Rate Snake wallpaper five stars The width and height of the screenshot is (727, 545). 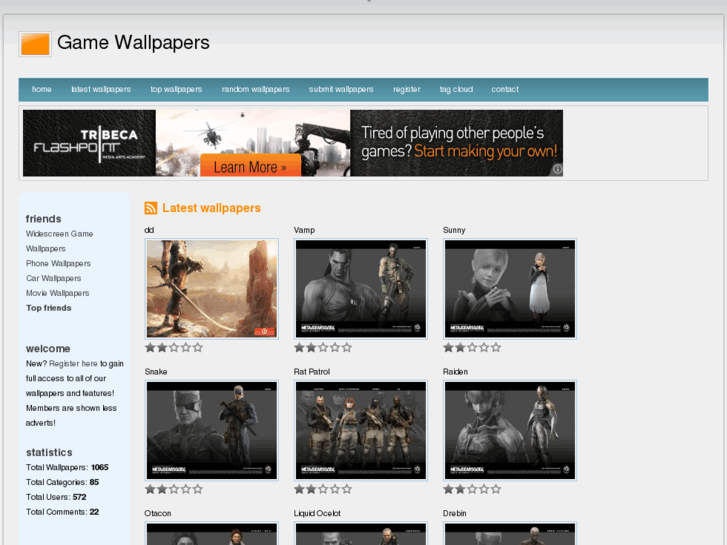pyautogui.click(x=198, y=489)
